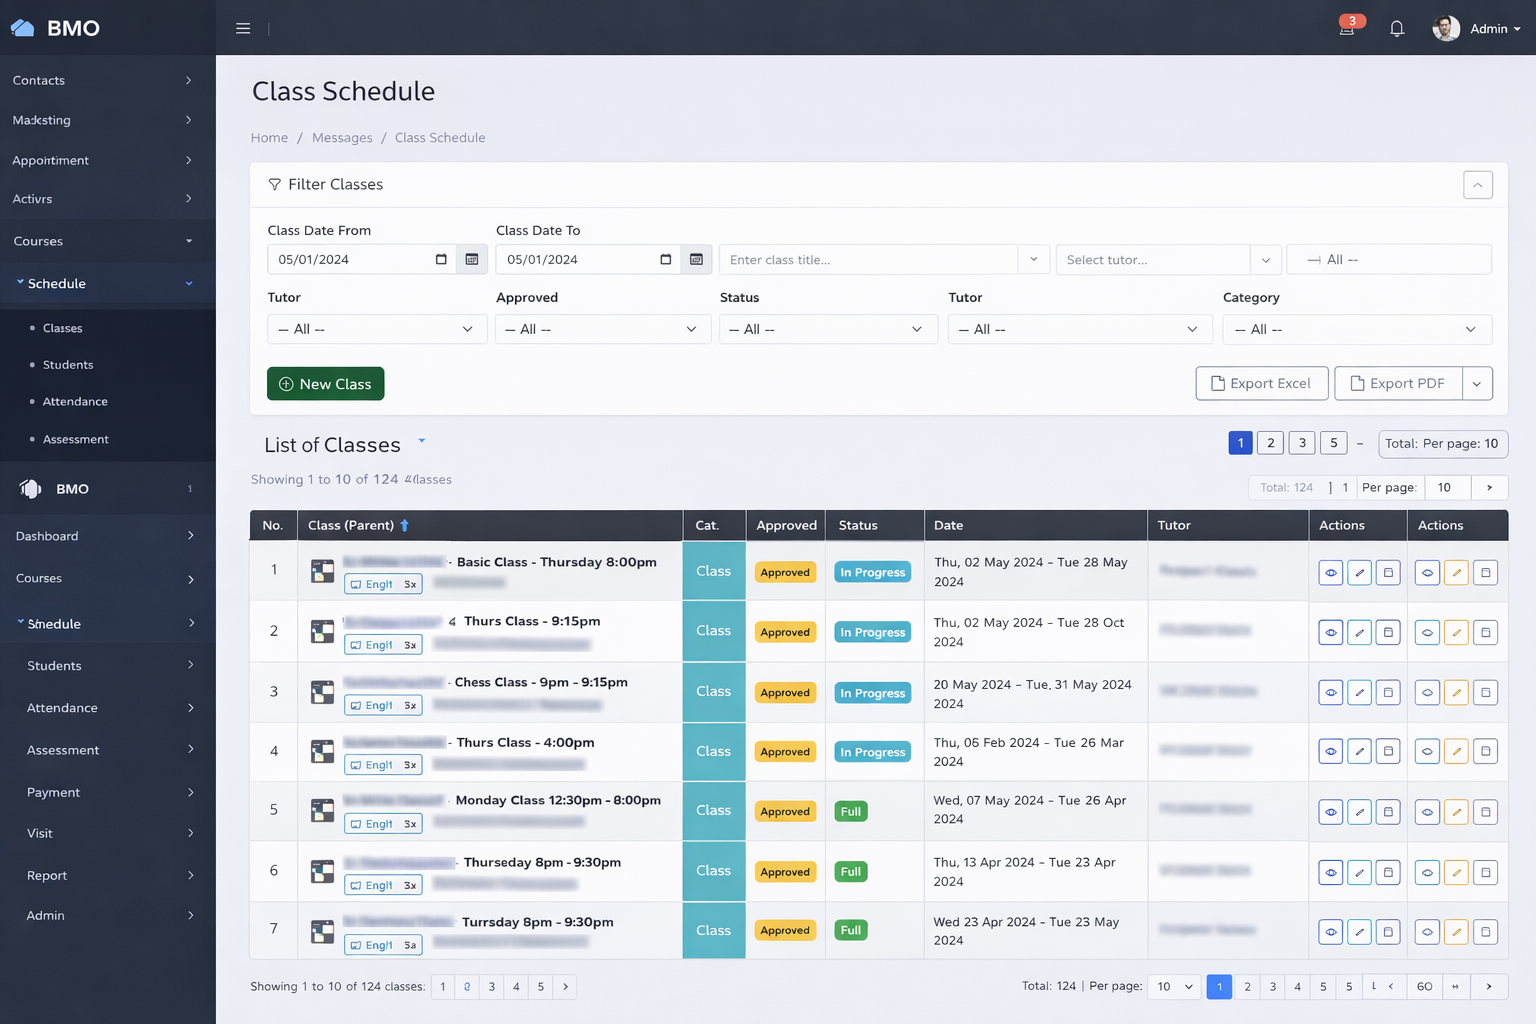This screenshot has width=1536, height=1024.
Task: Click BMO brain icon in sidebar middle
Action: (x=31, y=488)
